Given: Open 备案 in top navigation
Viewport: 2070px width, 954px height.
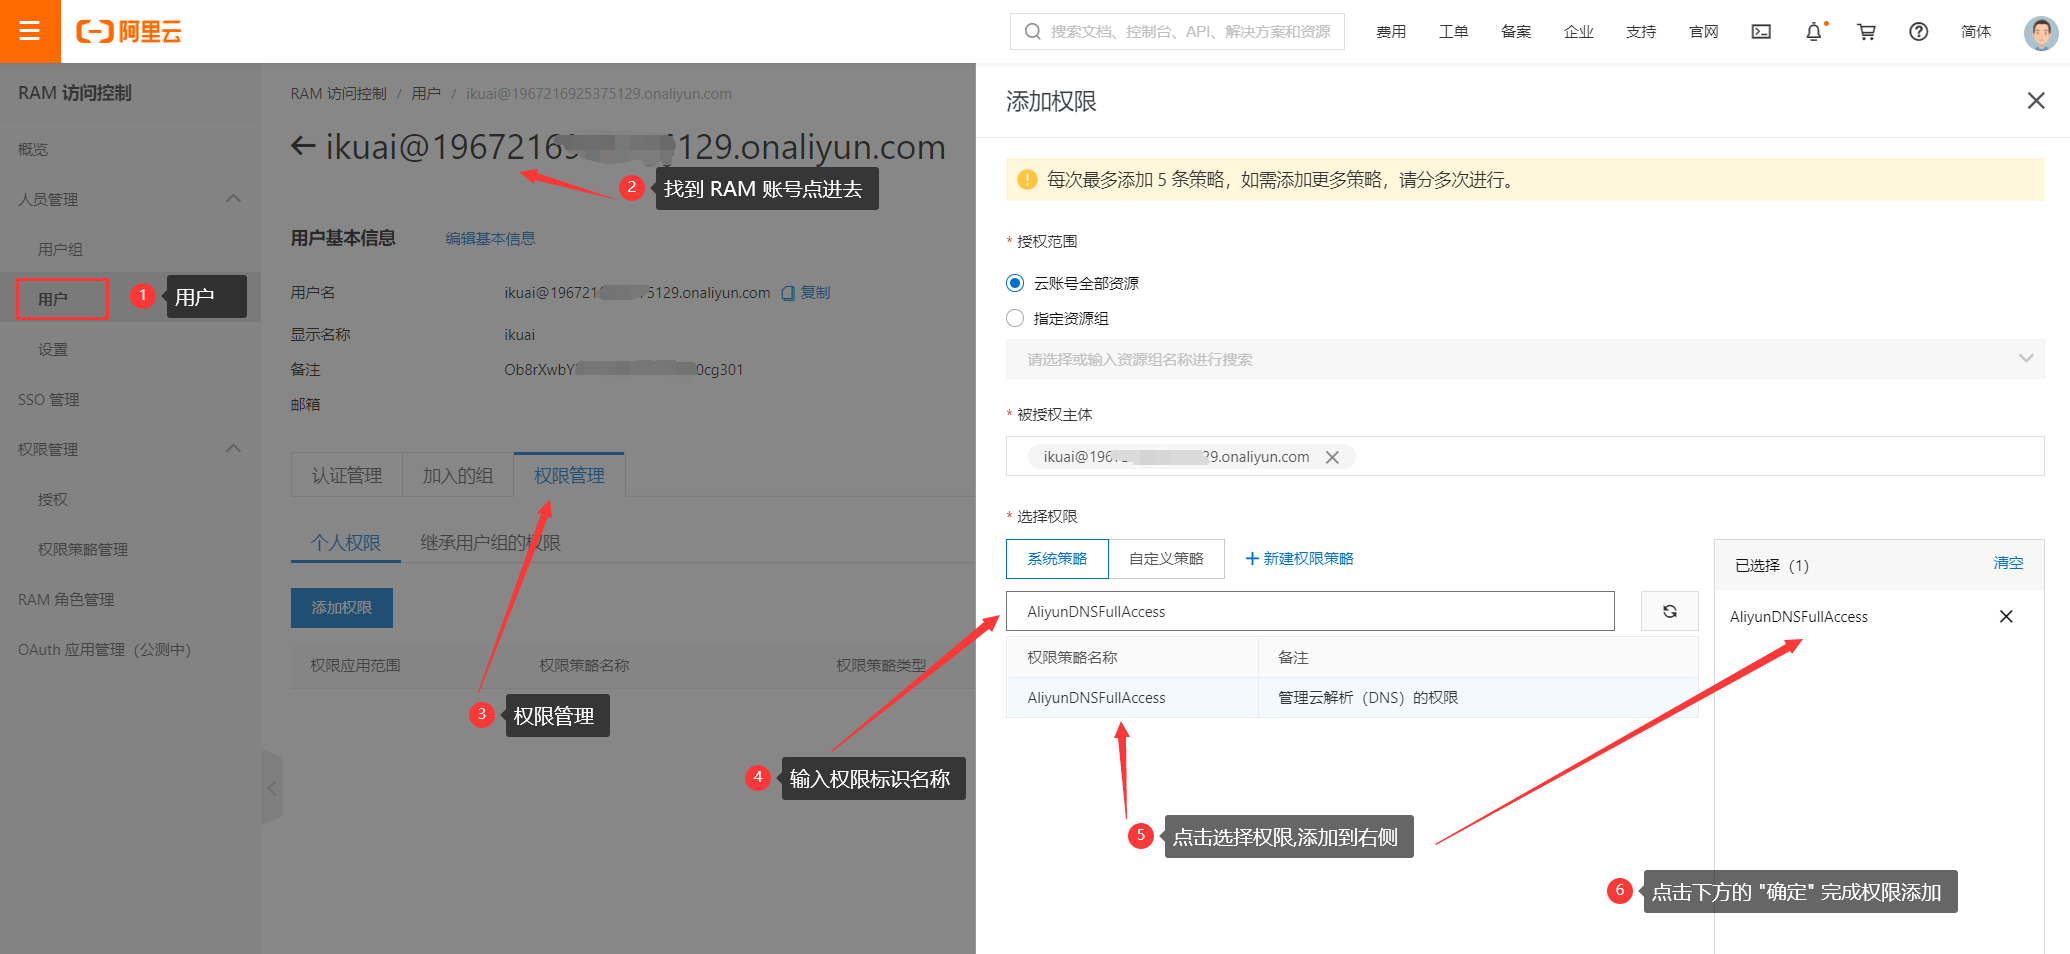Looking at the screenshot, I should coord(1516,32).
